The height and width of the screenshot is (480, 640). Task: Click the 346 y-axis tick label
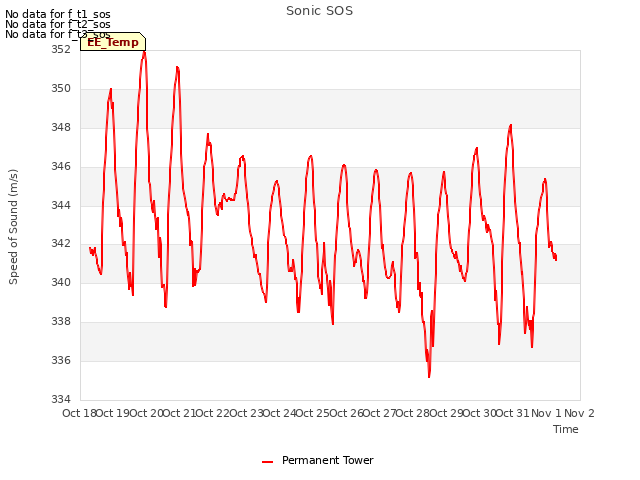(x=61, y=166)
